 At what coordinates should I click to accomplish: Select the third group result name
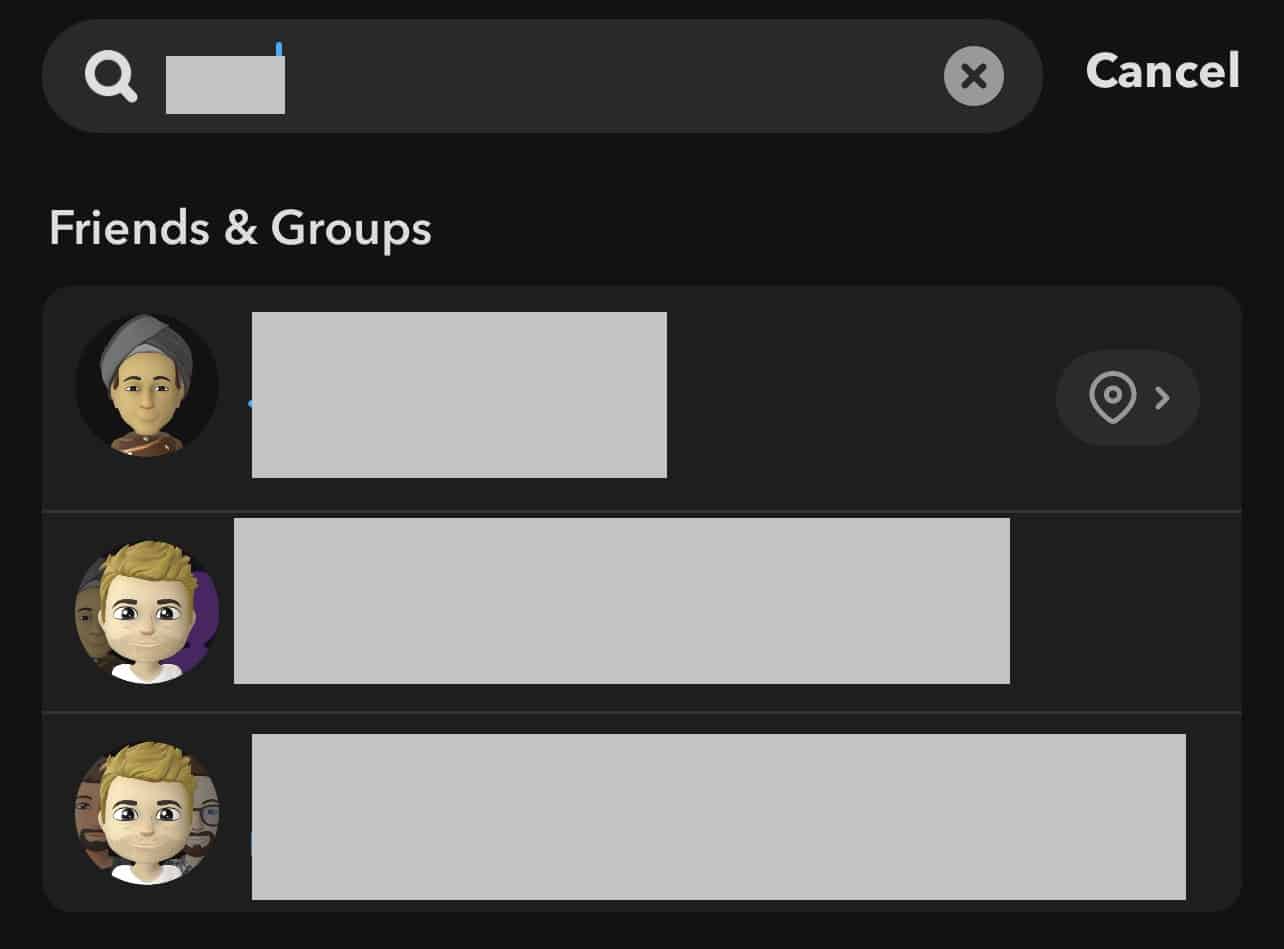[x=718, y=817]
